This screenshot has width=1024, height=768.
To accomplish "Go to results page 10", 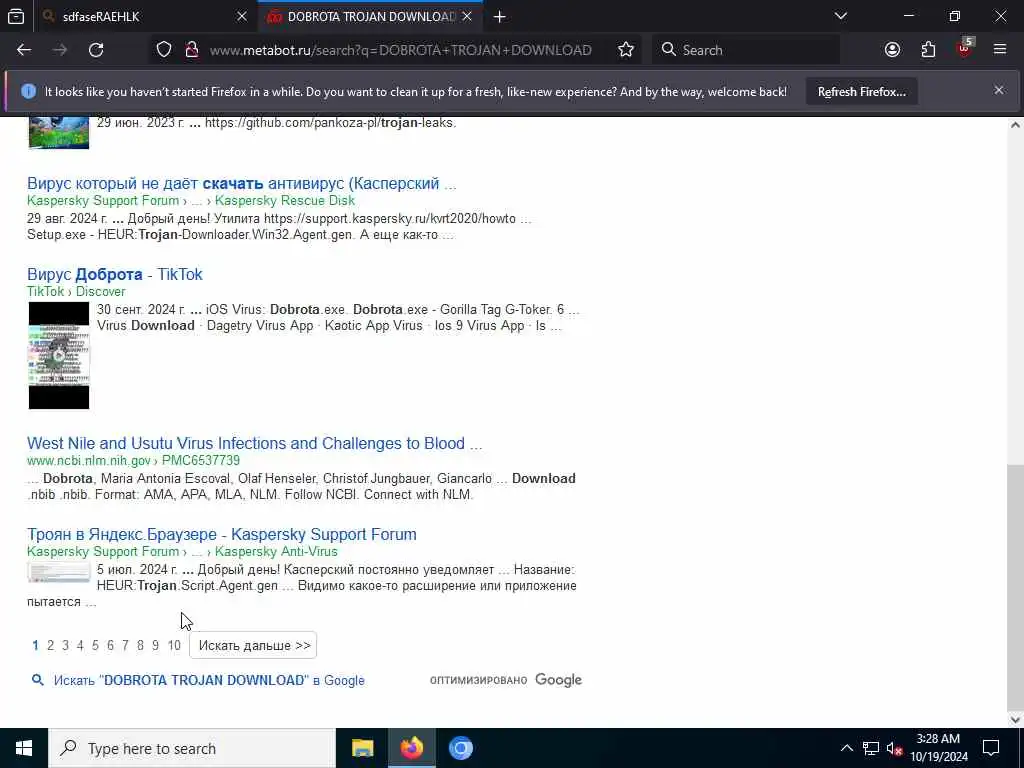I will [174, 645].
